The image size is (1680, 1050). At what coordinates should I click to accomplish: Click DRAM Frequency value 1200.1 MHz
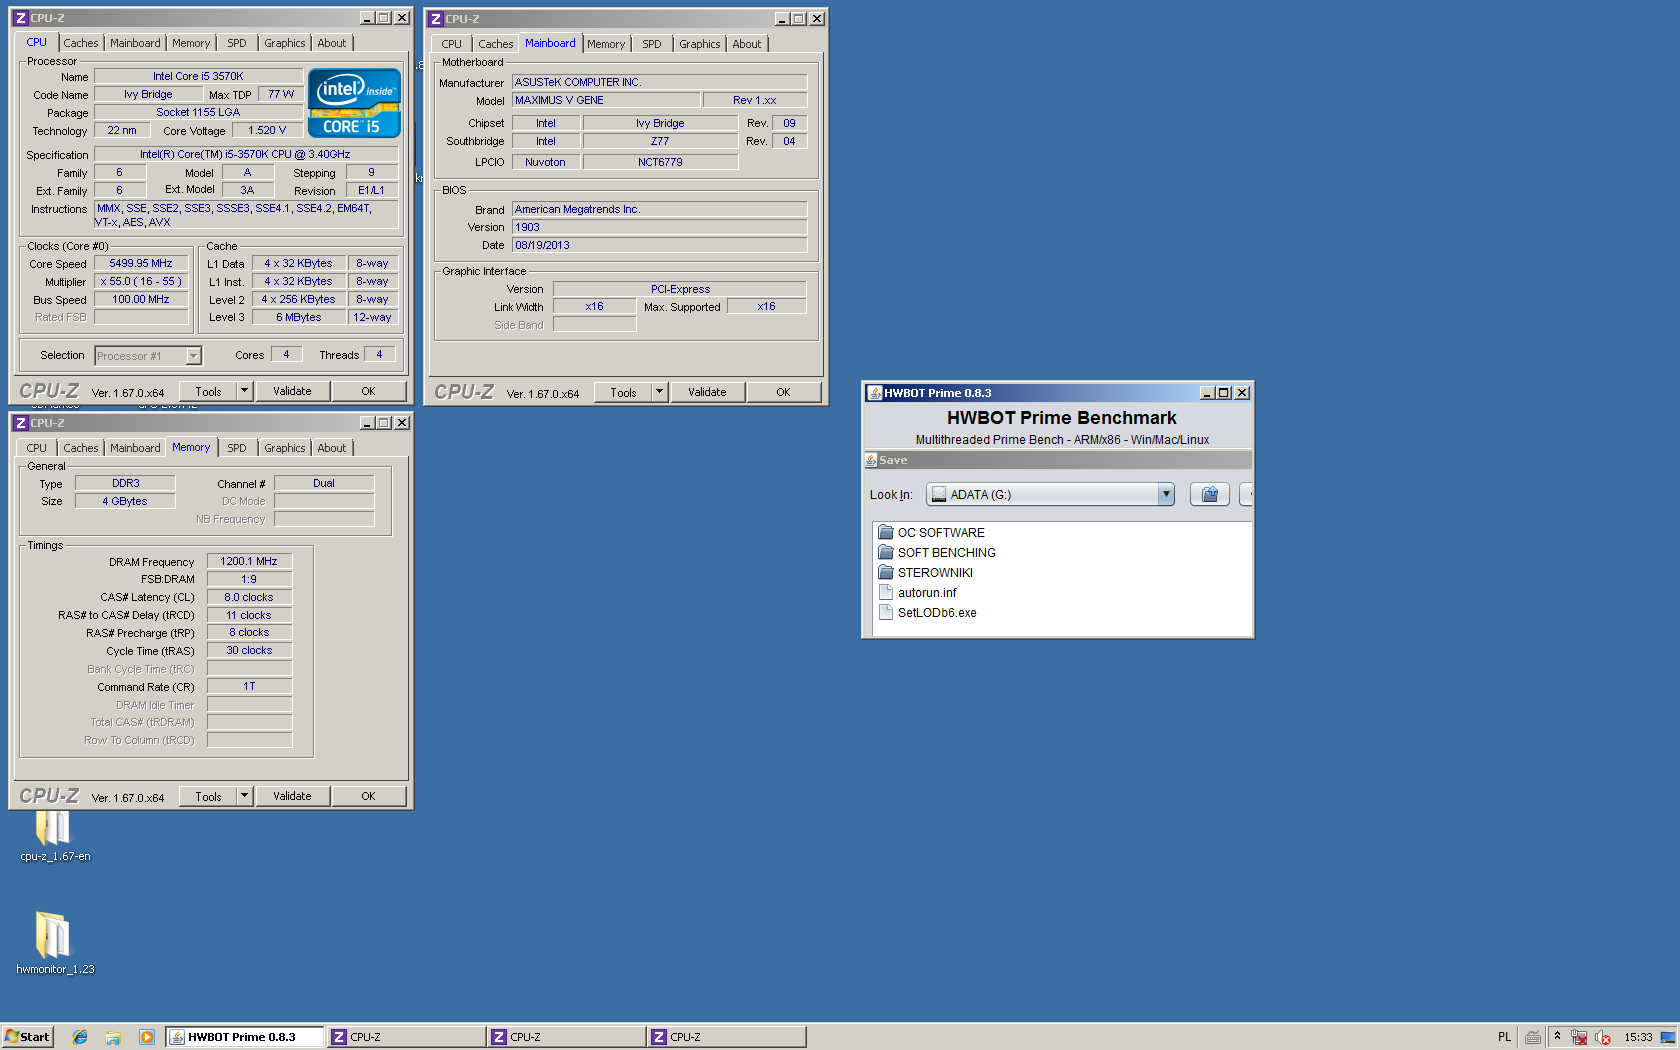pyautogui.click(x=249, y=561)
